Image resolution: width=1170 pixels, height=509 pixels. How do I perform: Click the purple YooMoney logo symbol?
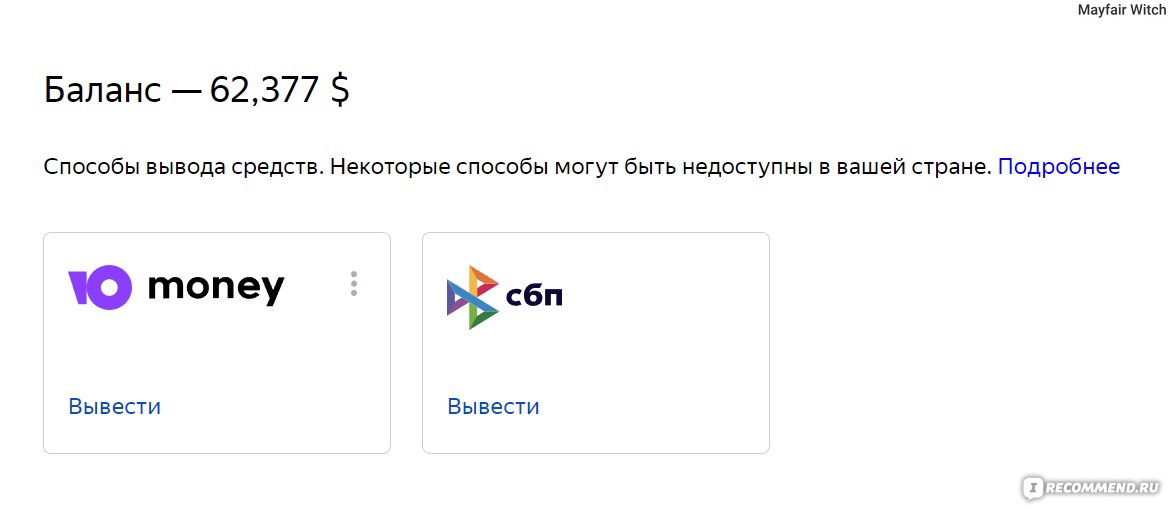click(100, 287)
